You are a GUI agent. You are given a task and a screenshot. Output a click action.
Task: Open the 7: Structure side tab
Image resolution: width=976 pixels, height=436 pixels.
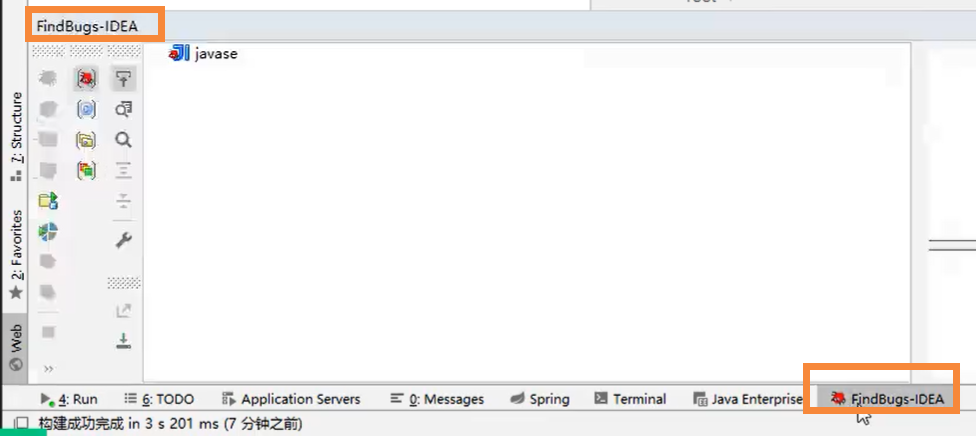[17, 136]
